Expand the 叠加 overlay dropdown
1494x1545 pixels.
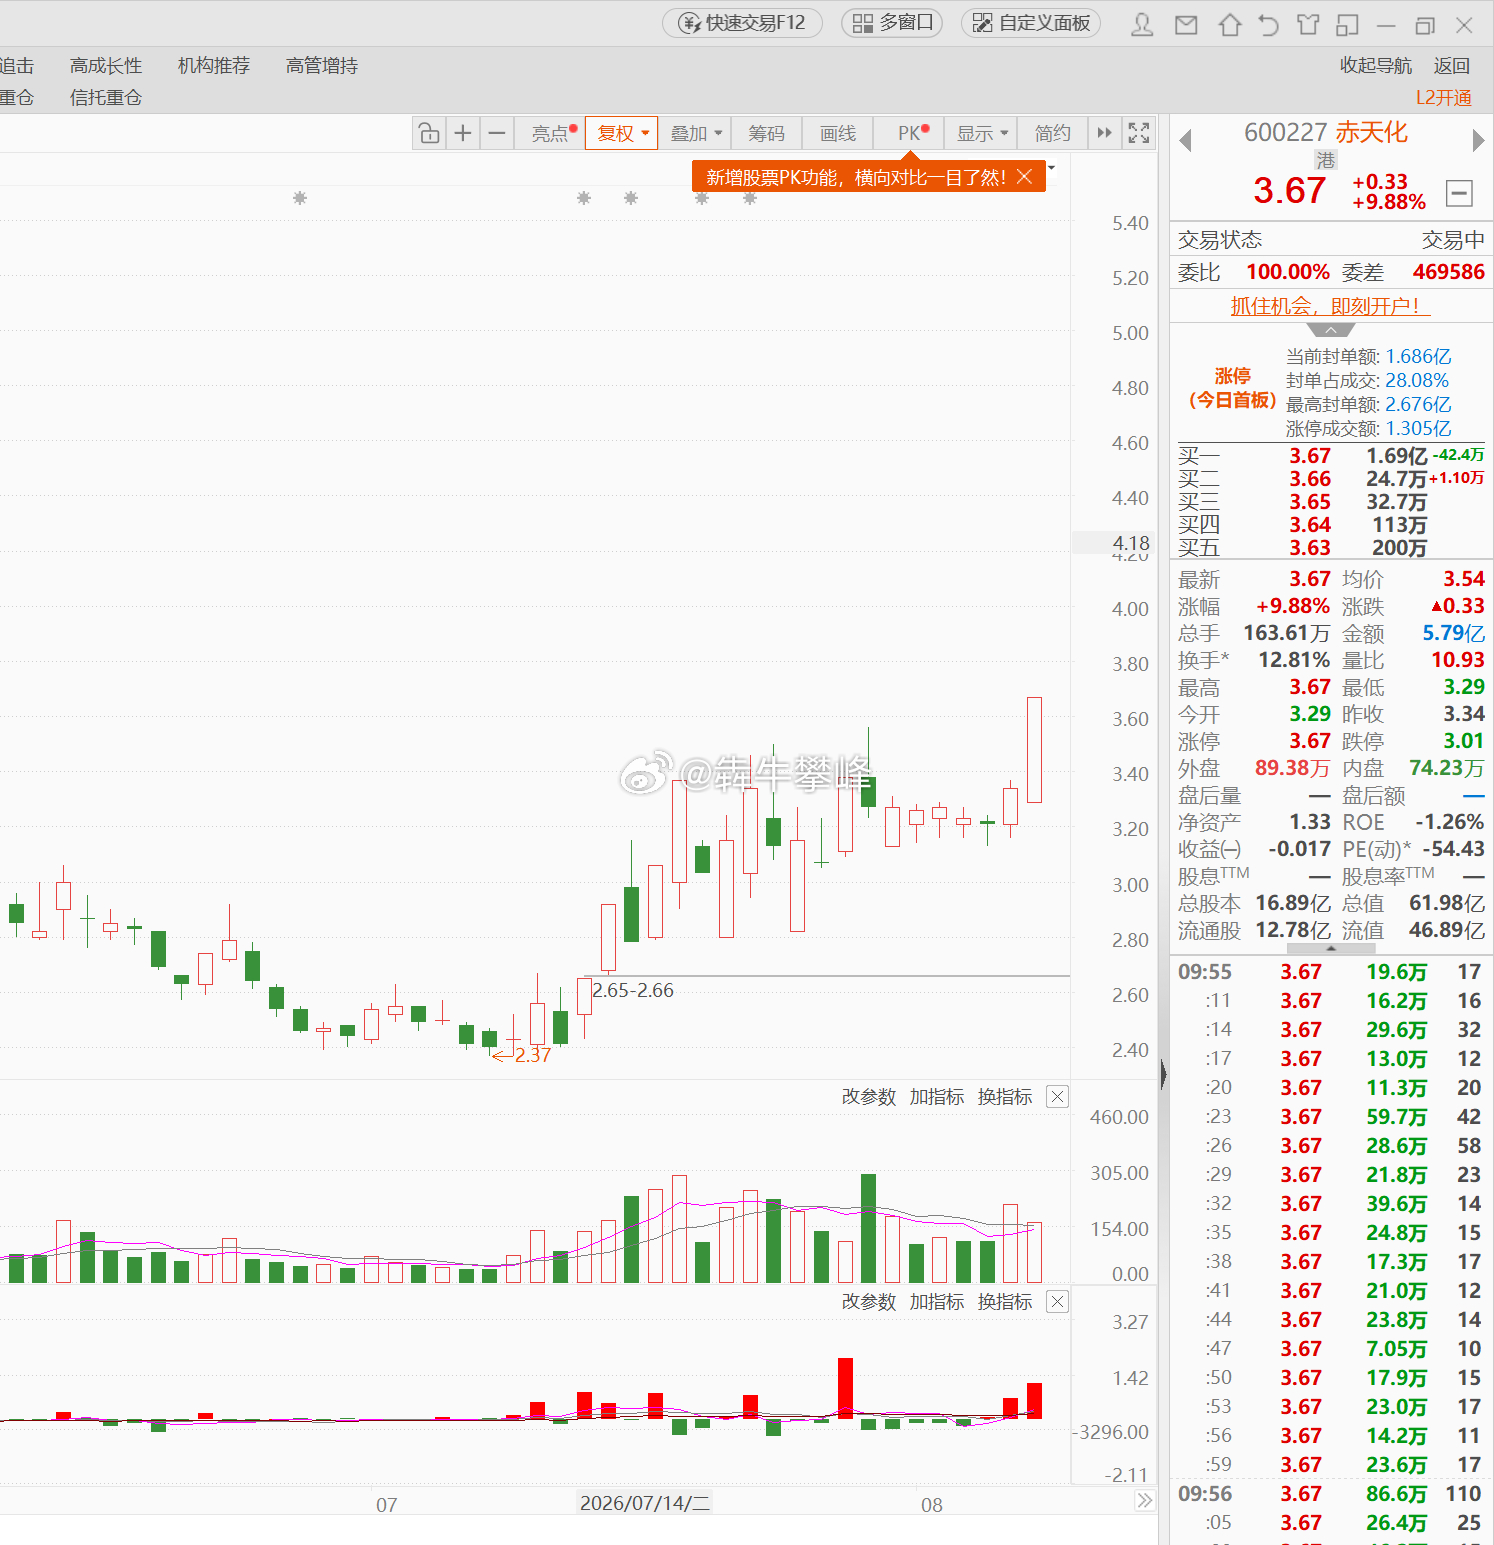pos(695,133)
